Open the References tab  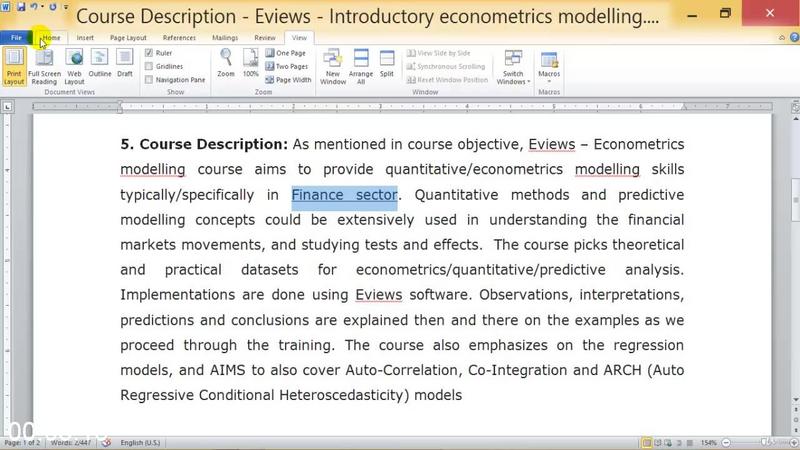[x=179, y=38]
